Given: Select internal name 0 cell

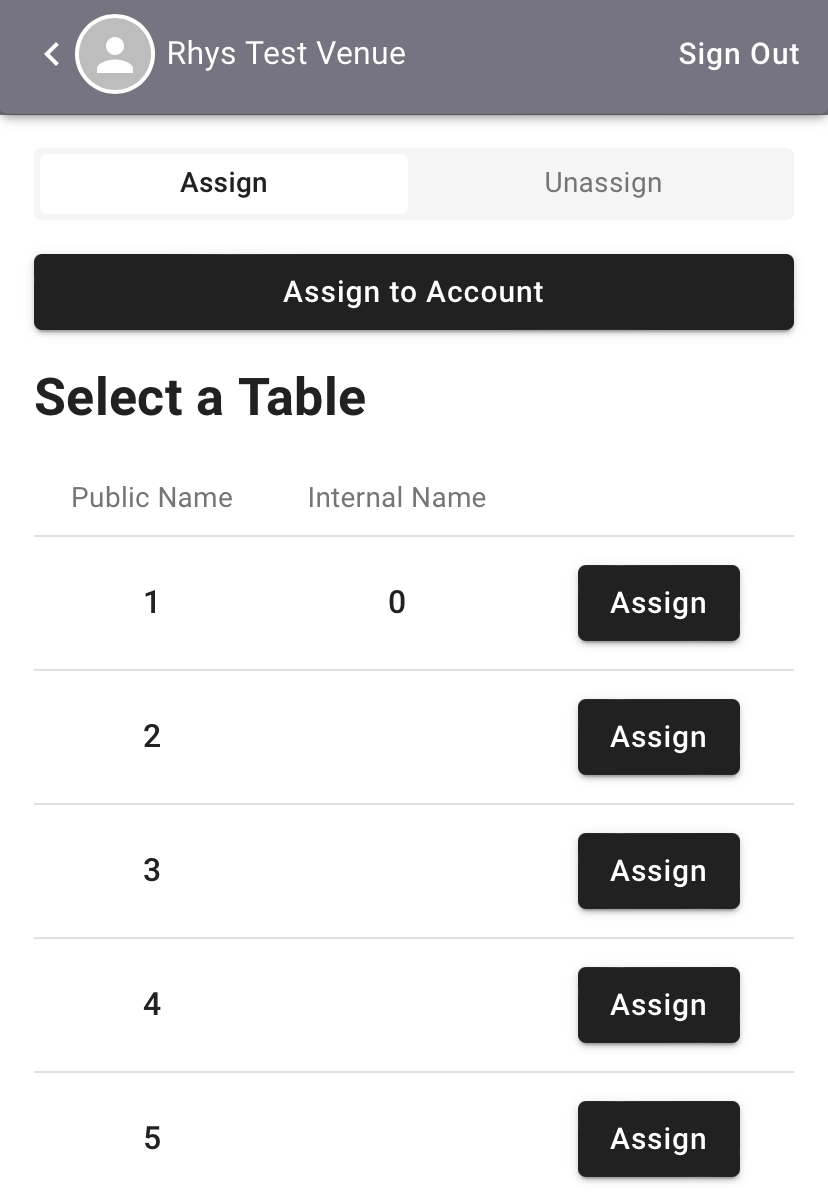Looking at the screenshot, I should click(397, 602).
